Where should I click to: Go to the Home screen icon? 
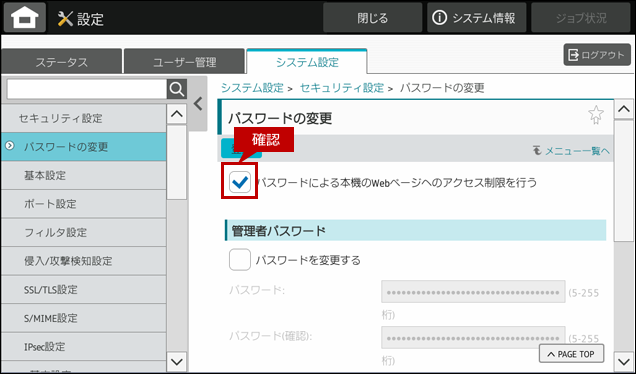tap(25, 18)
